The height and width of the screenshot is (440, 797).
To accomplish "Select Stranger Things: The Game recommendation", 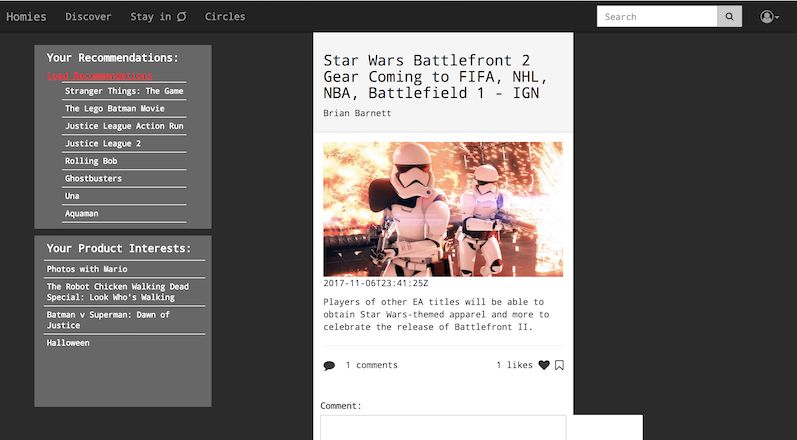I will coord(124,91).
